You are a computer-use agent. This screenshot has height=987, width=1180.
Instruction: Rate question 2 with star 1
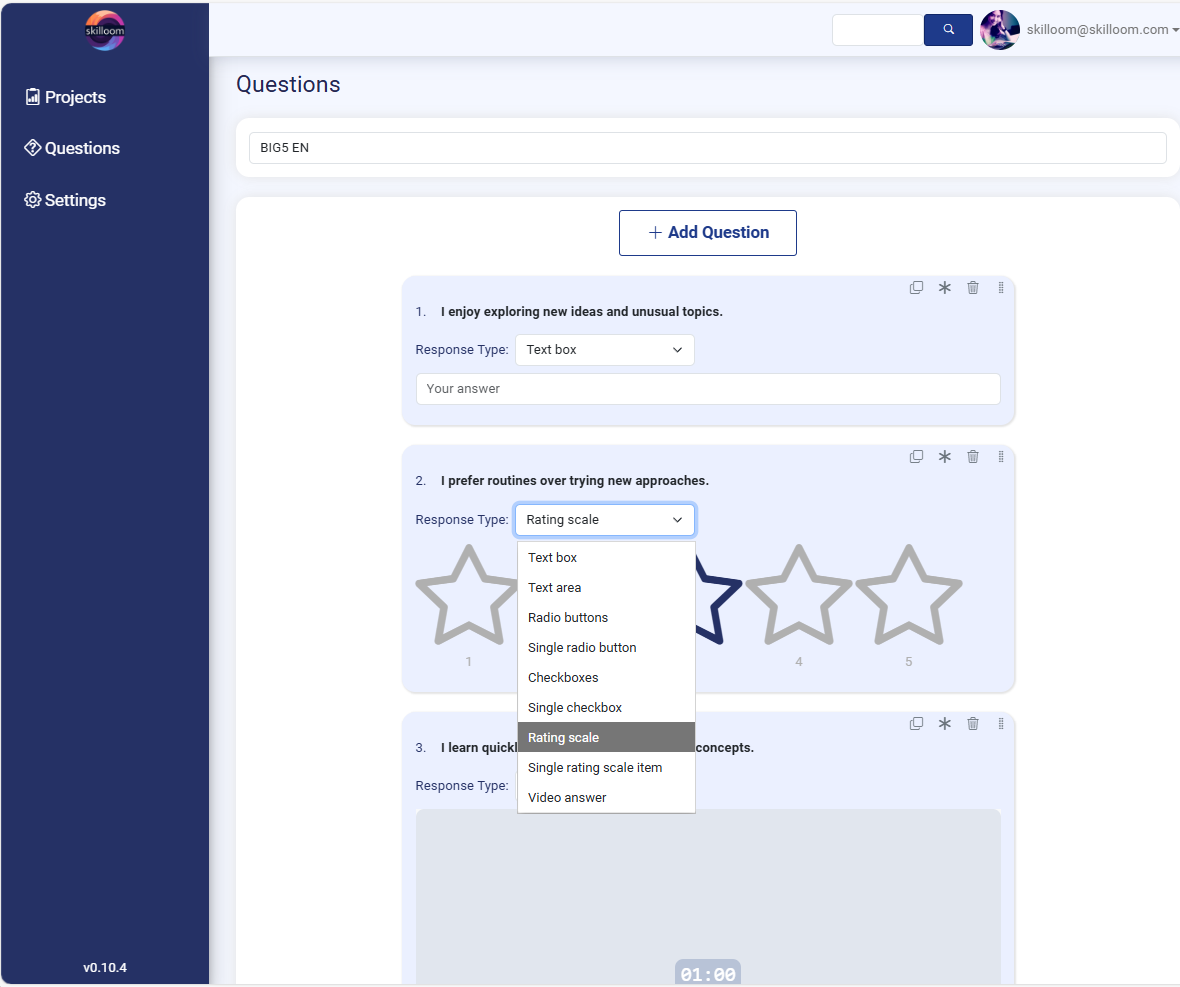pyautogui.click(x=468, y=596)
